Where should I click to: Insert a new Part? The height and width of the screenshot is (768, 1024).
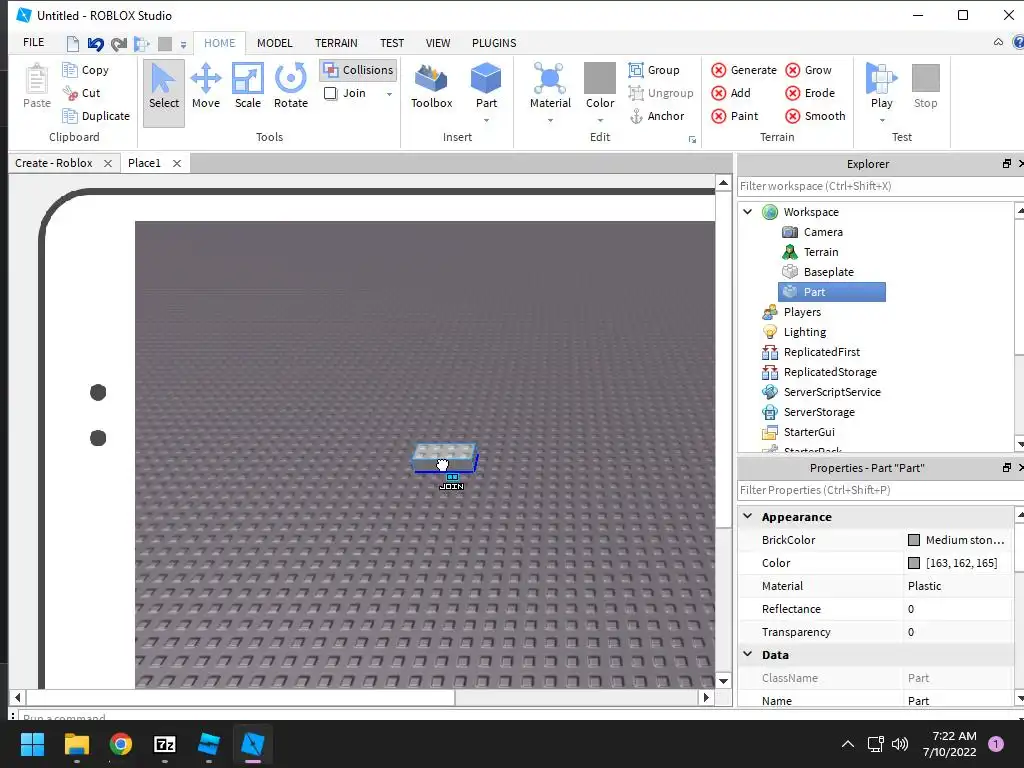(x=486, y=85)
